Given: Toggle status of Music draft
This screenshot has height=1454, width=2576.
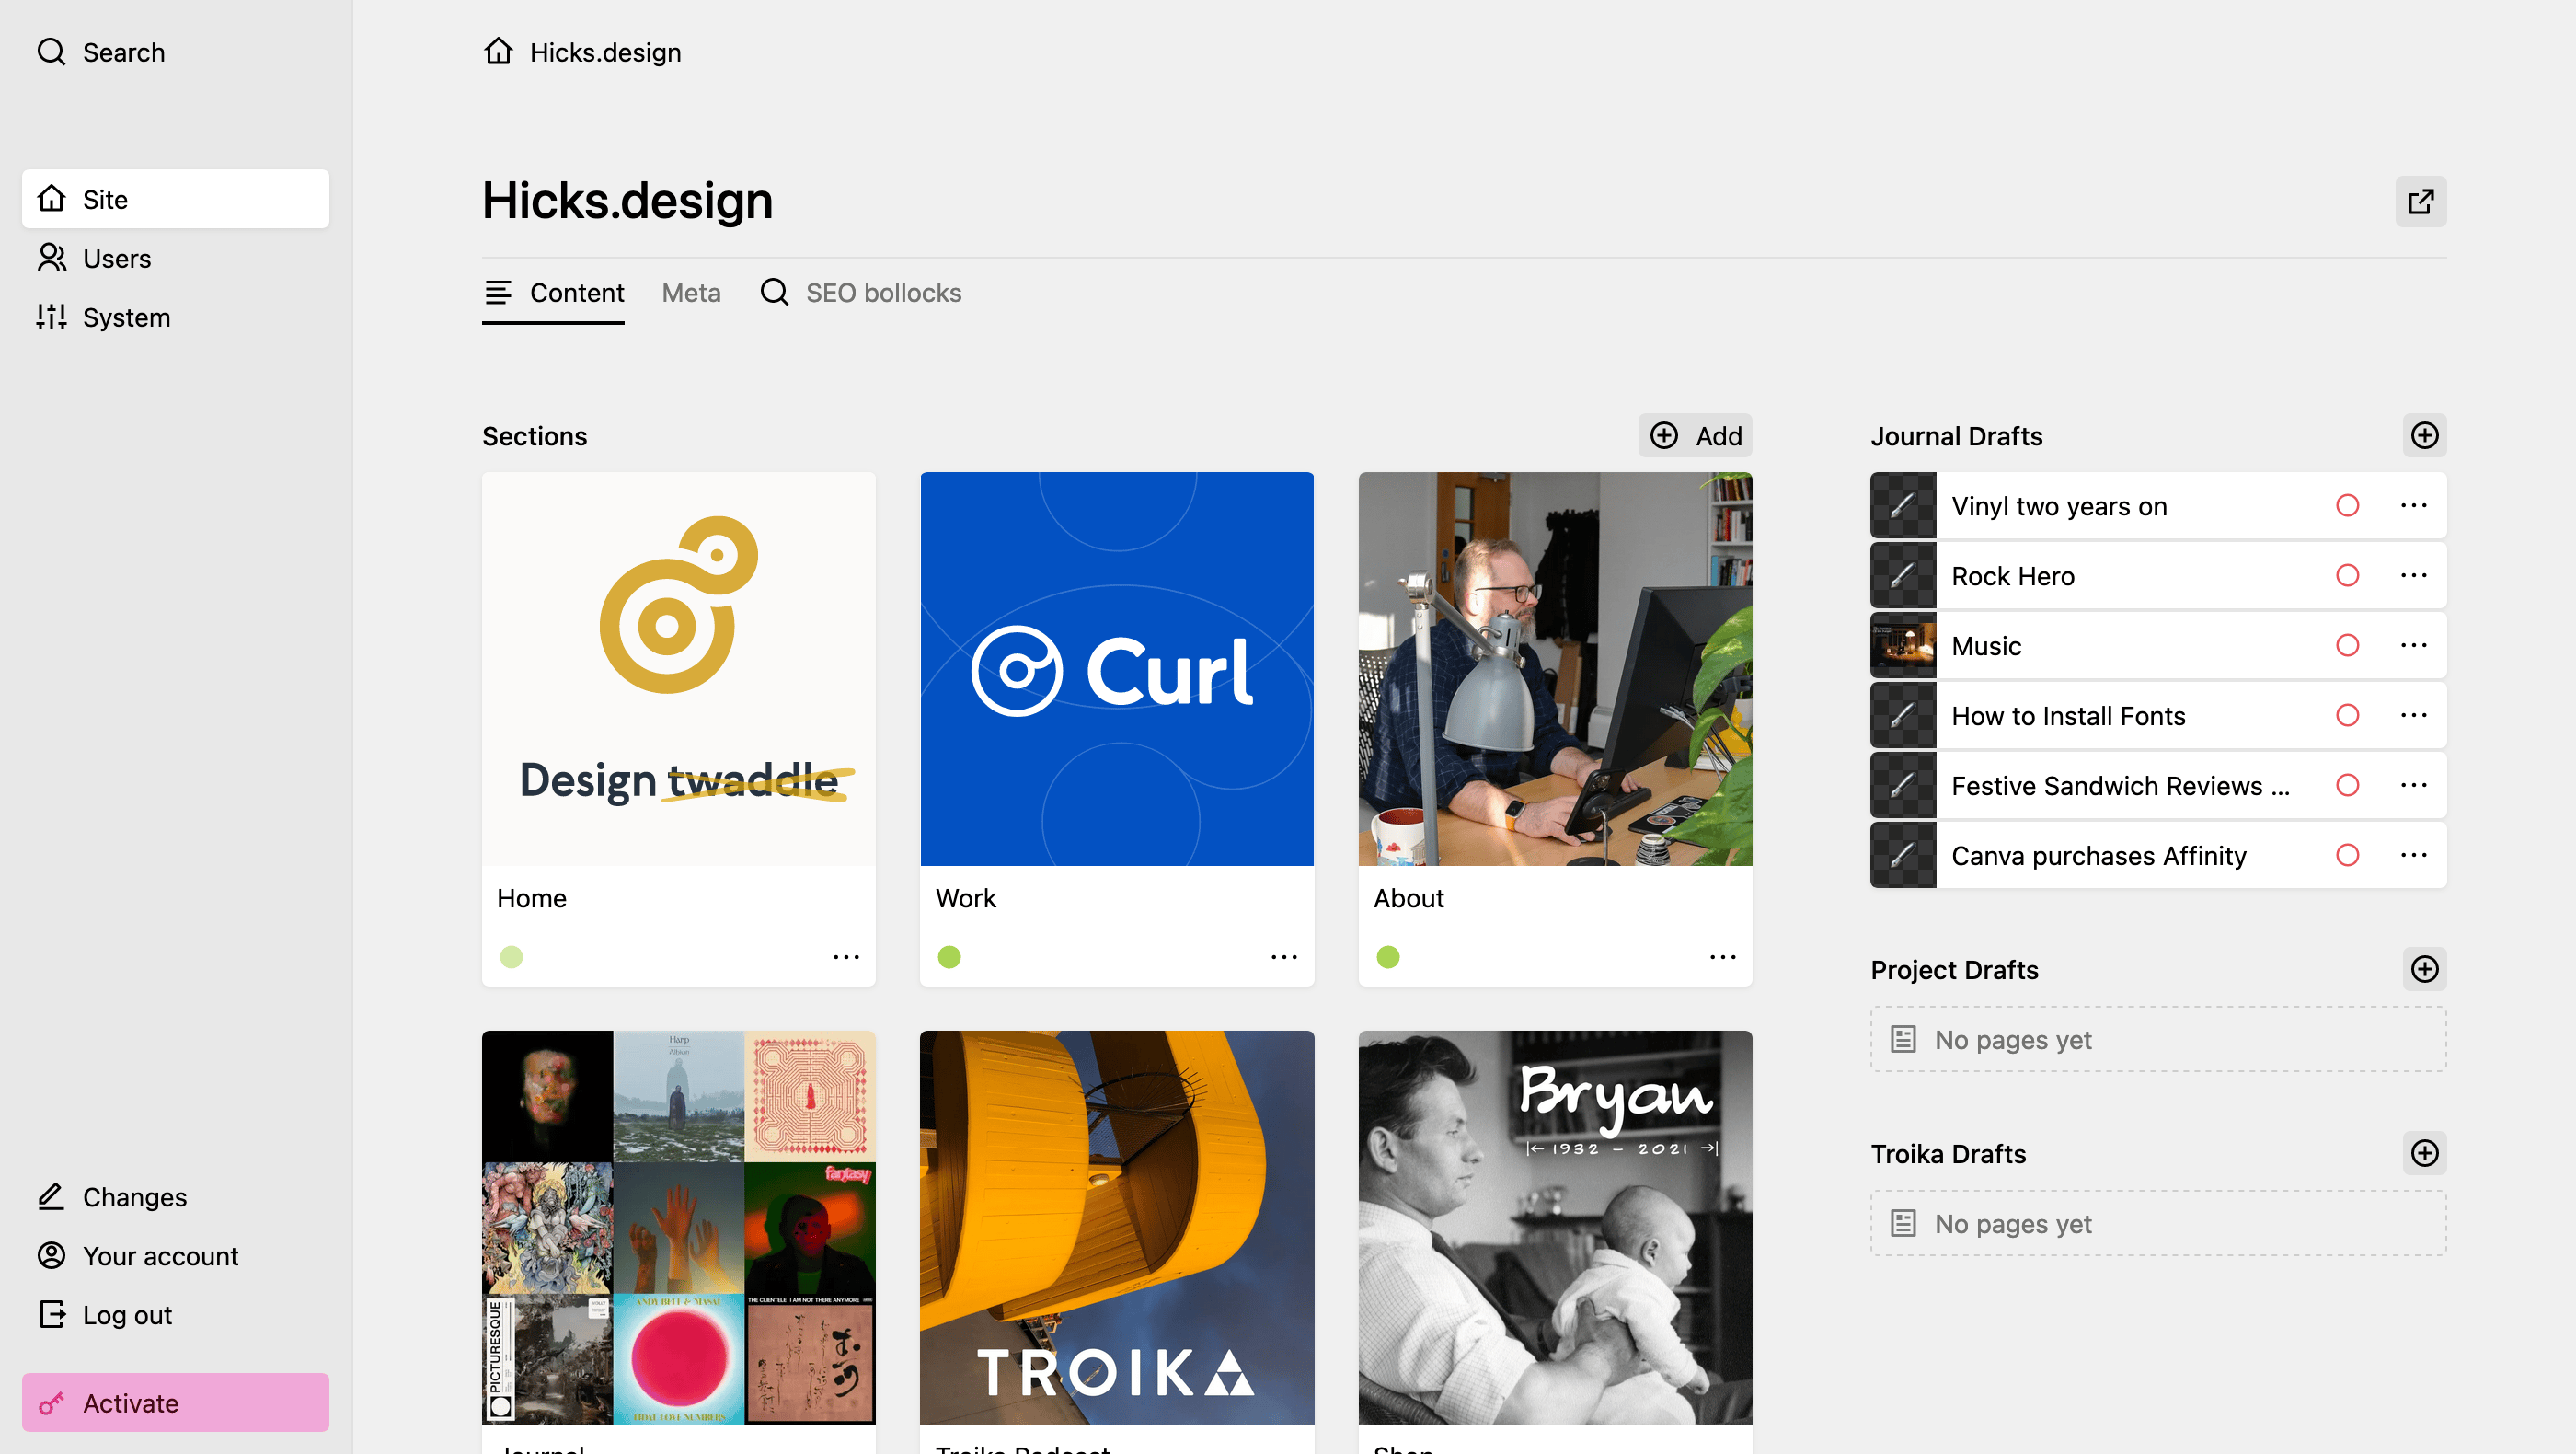Looking at the screenshot, I should coord(2347,645).
